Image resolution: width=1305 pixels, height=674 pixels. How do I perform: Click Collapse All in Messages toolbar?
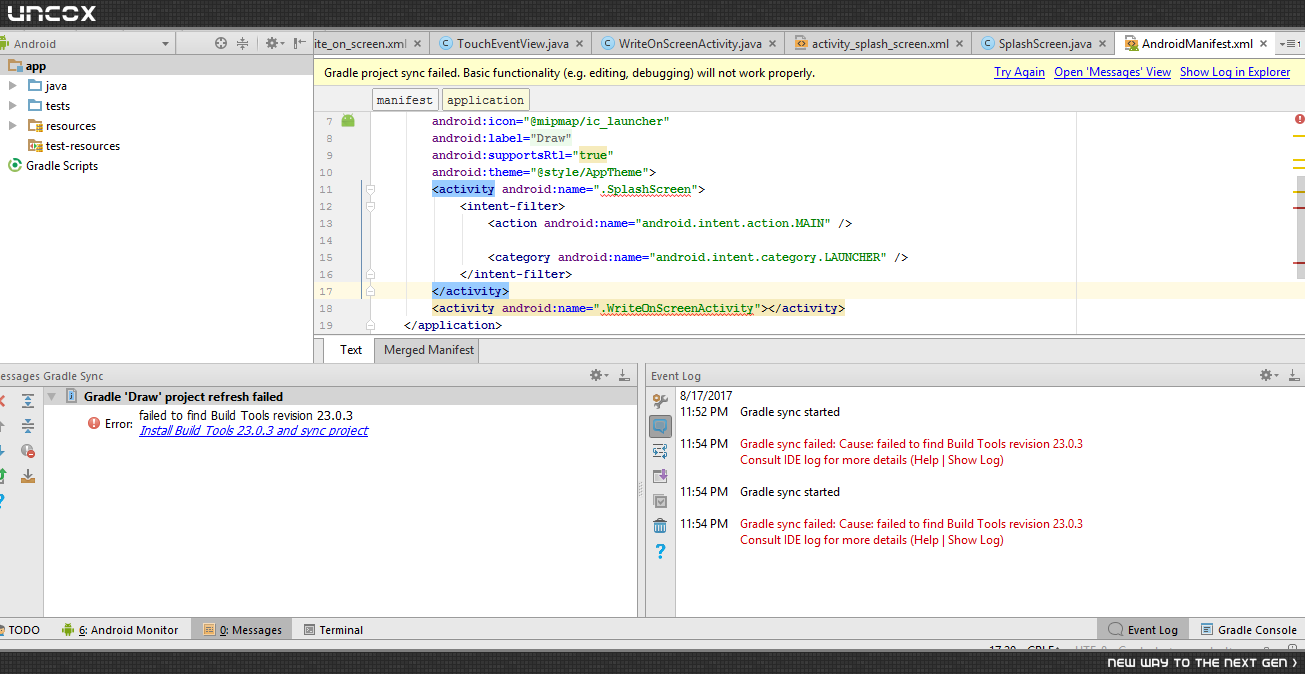[x=28, y=426]
